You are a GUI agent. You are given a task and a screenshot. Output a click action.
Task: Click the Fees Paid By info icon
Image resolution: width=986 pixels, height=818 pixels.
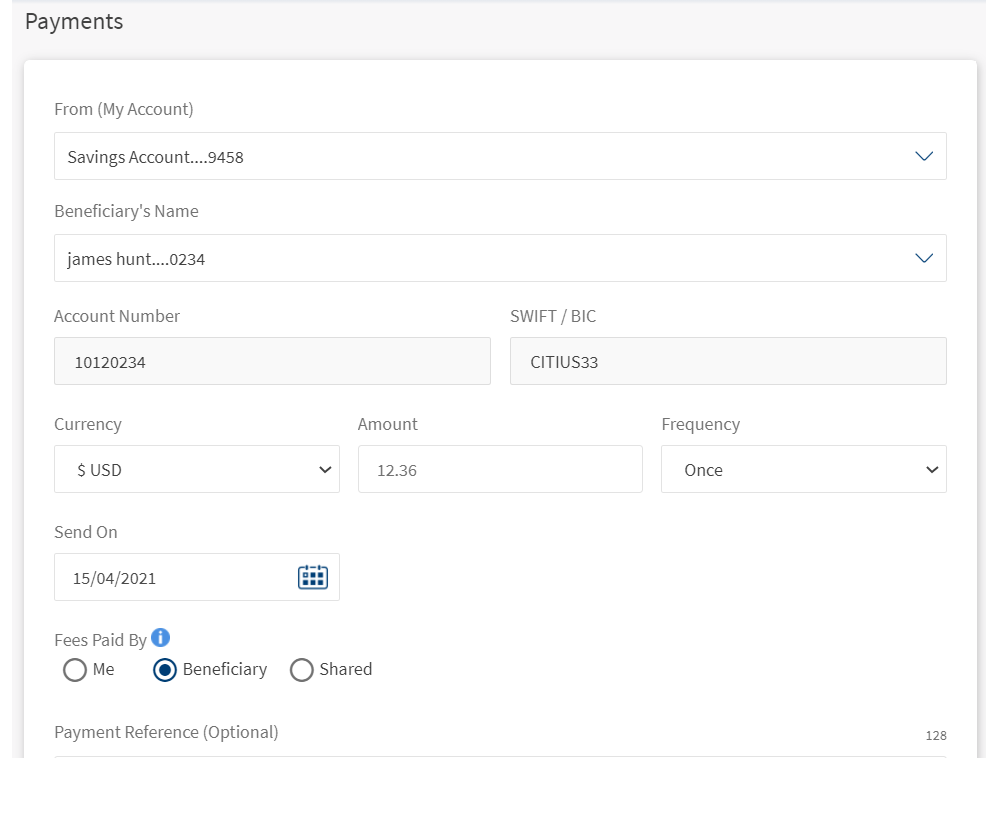coord(160,638)
